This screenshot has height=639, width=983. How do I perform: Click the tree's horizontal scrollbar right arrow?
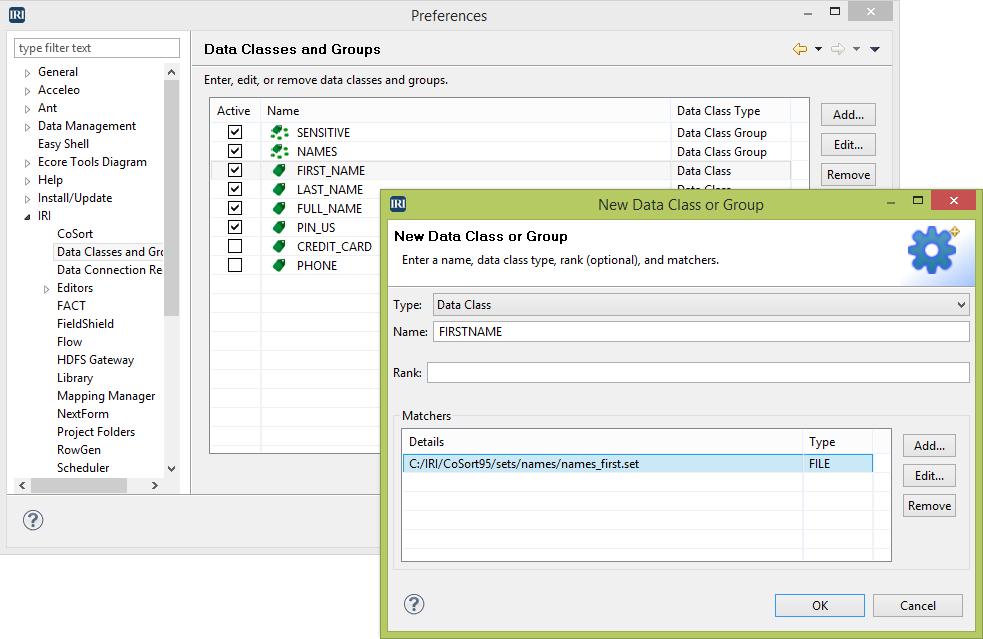click(155, 485)
